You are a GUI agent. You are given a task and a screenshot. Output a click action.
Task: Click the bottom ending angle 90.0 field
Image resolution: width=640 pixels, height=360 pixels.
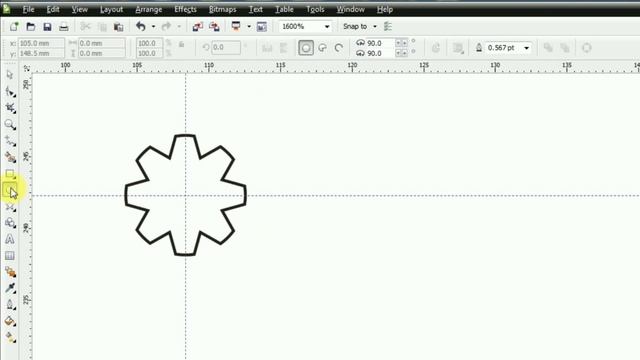click(380, 53)
